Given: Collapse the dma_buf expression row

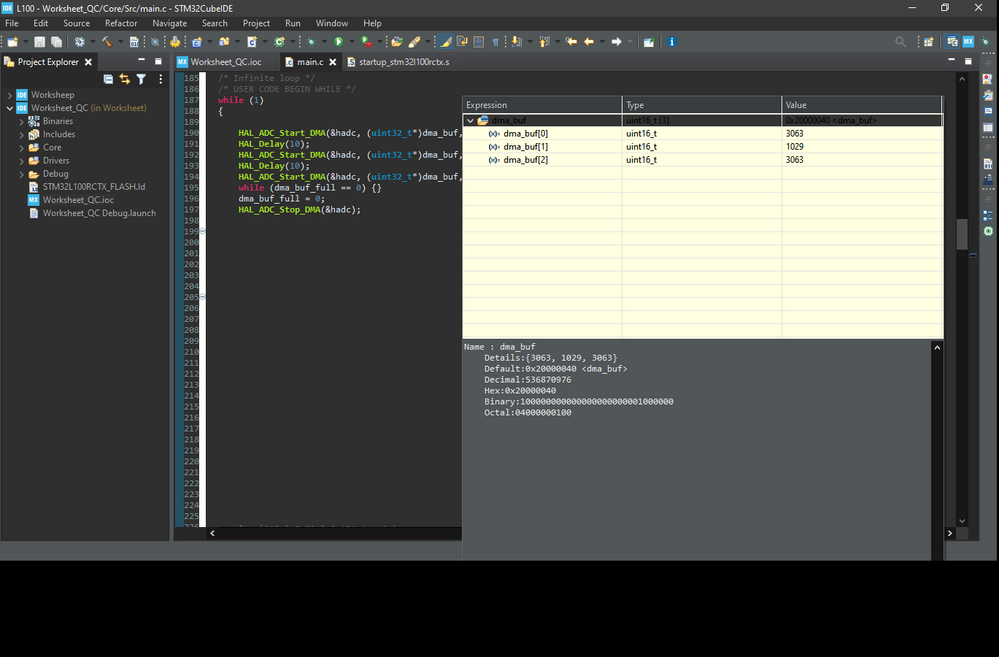Looking at the screenshot, I should [x=471, y=121].
